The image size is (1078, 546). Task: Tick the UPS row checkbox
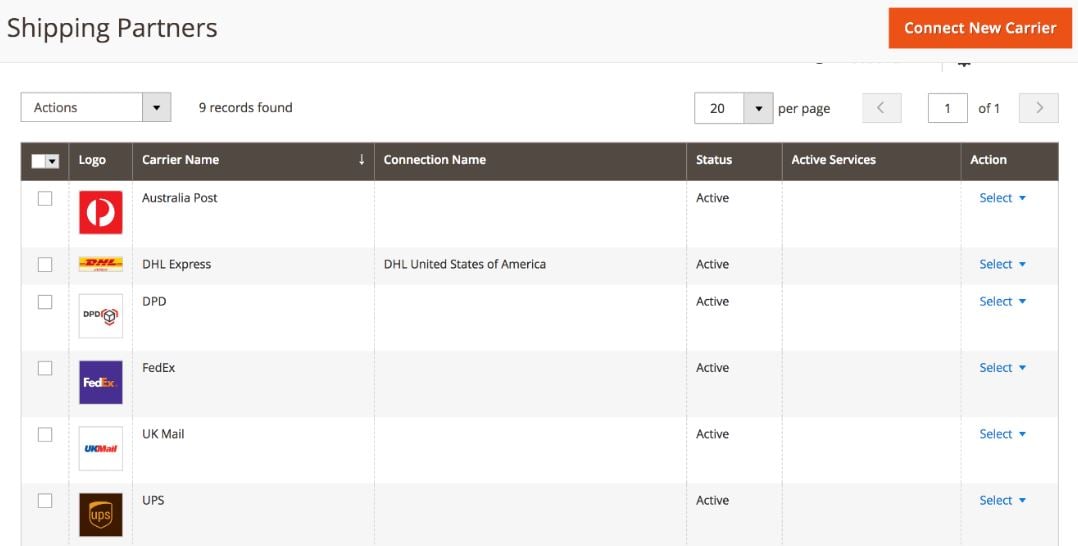click(45, 501)
